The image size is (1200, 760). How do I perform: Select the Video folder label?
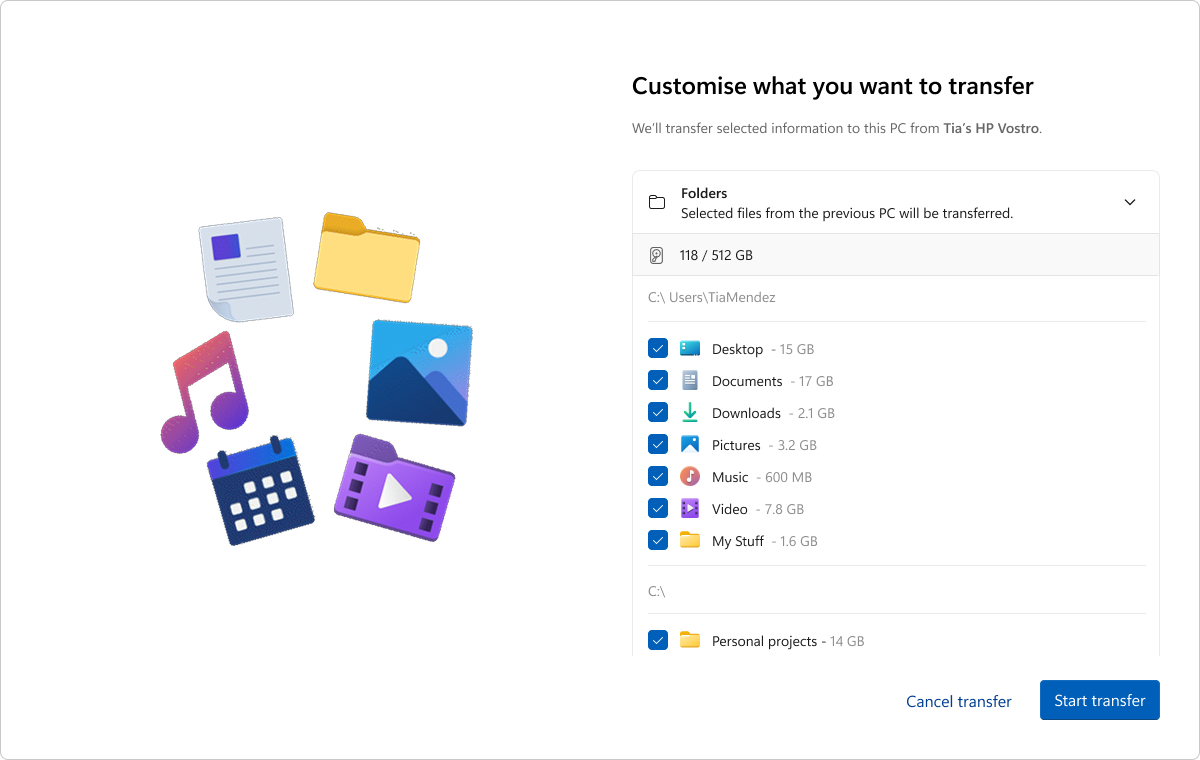[730, 509]
